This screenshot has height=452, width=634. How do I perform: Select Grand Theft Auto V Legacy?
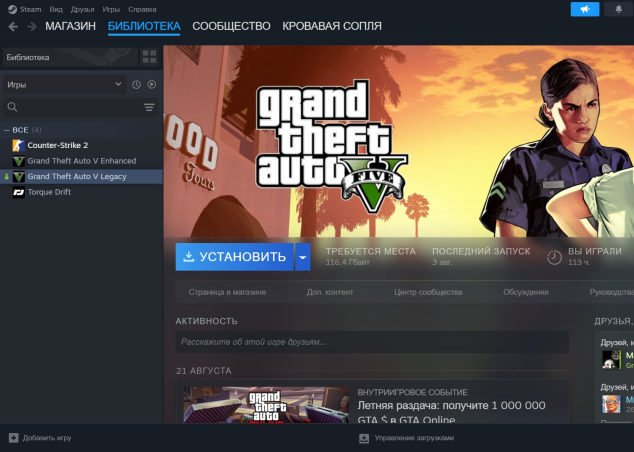[81, 177]
